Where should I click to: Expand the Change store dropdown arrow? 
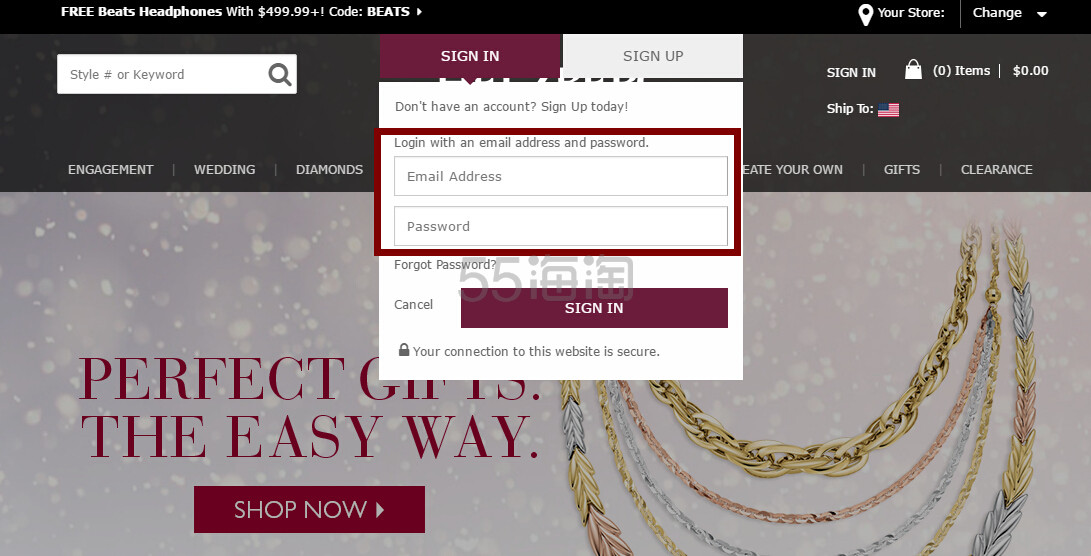pyautogui.click(x=1042, y=14)
